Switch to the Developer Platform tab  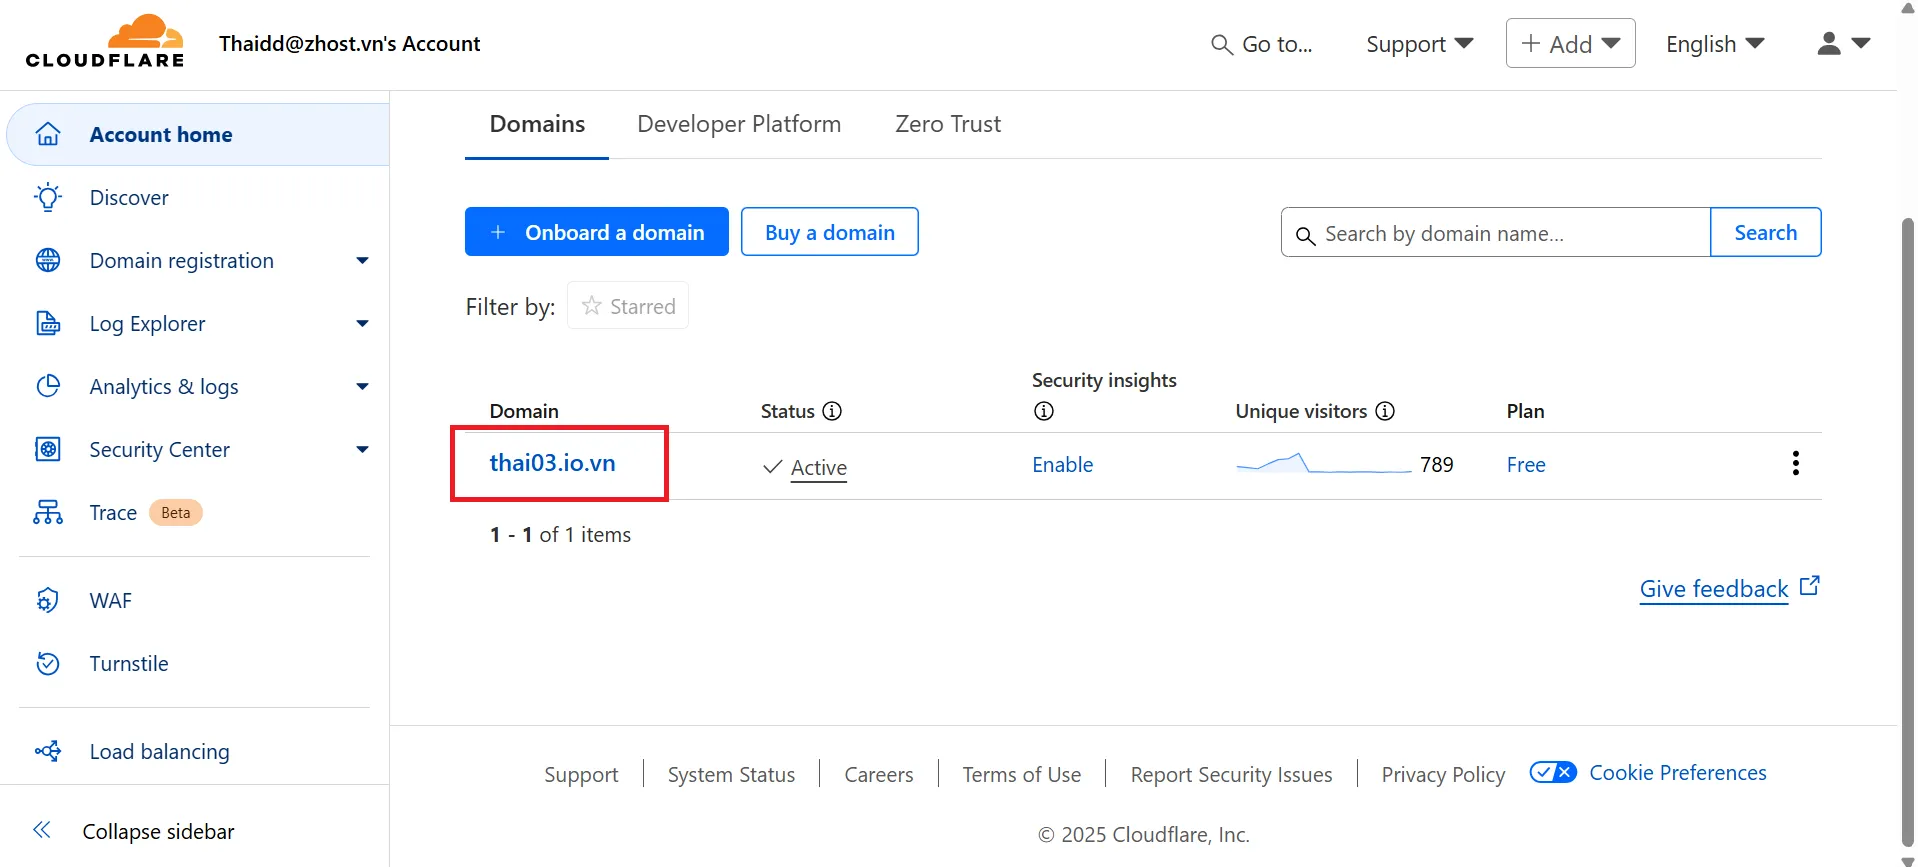739,124
